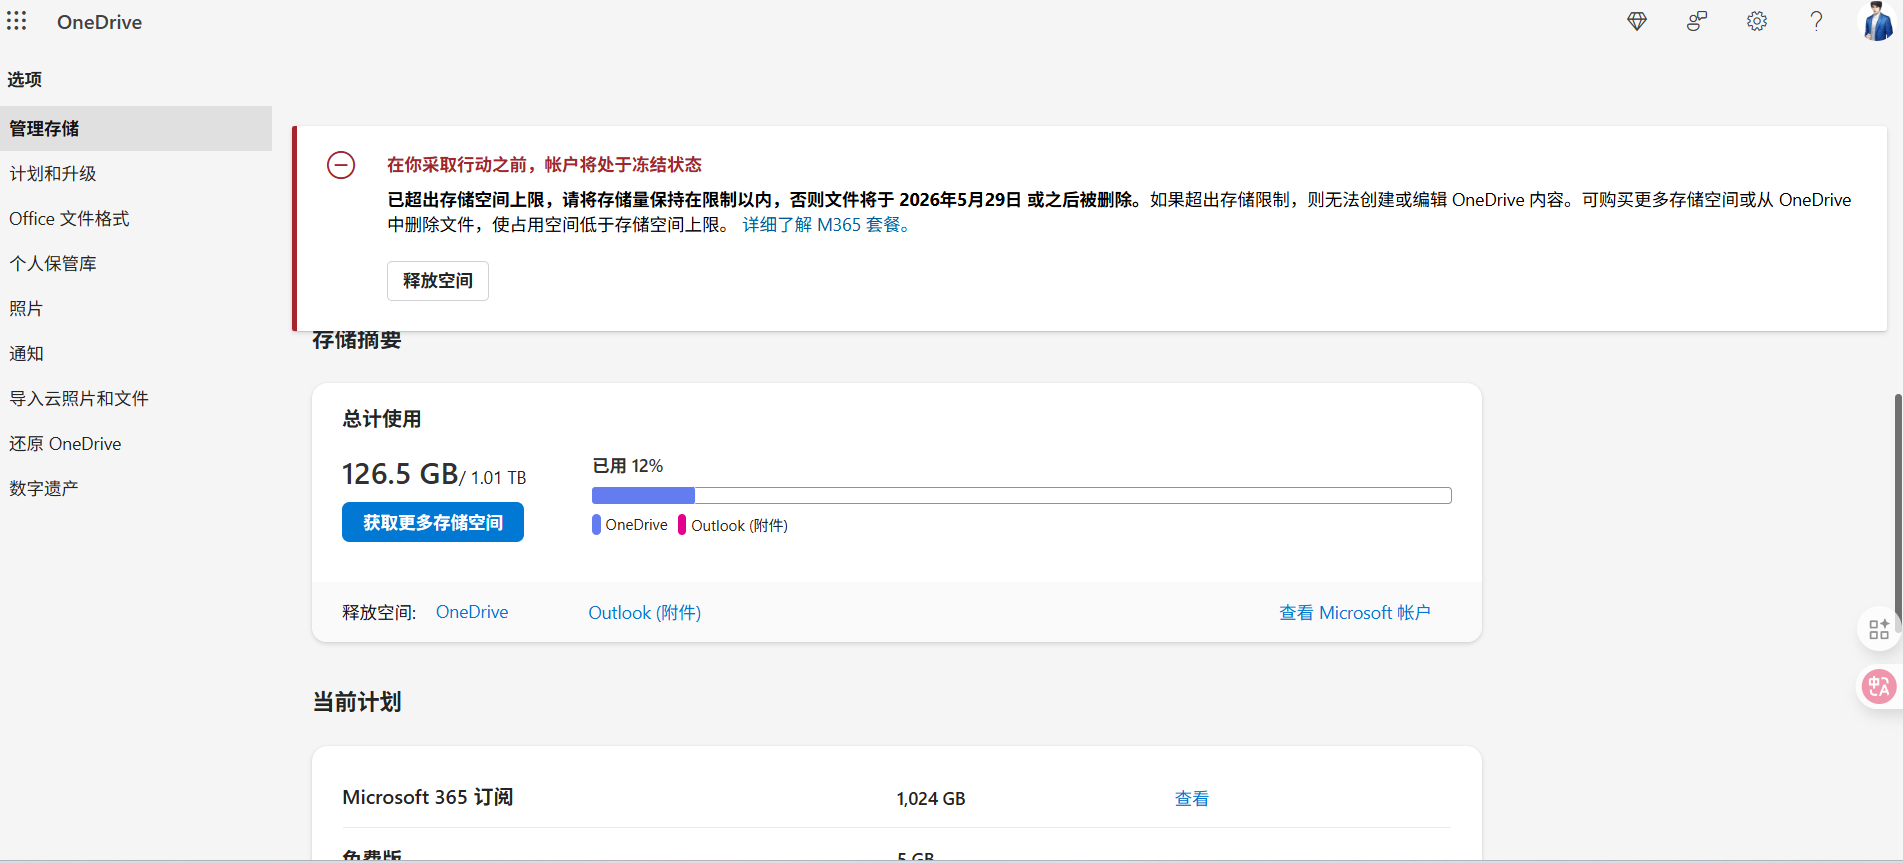Open settings gear icon
The width and height of the screenshot is (1903, 863).
1757,21
